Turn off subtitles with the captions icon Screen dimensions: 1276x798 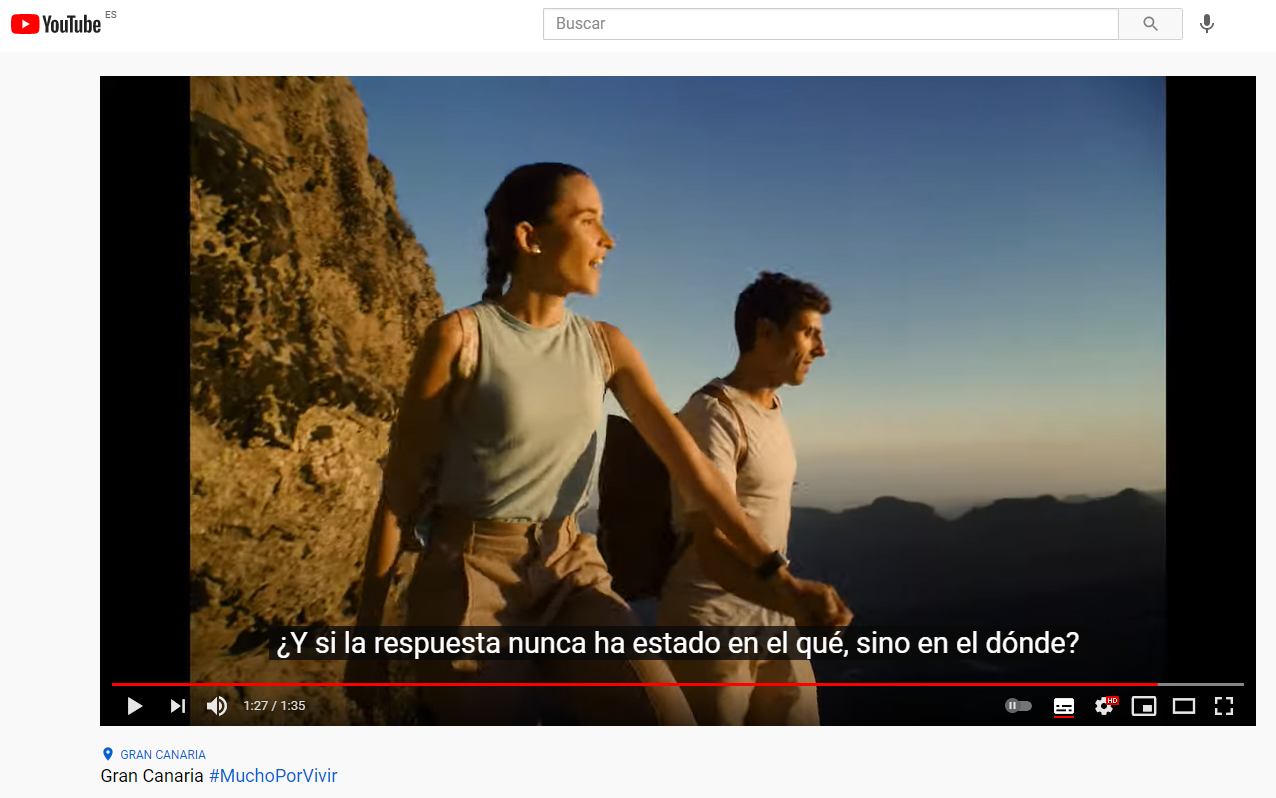(1064, 706)
